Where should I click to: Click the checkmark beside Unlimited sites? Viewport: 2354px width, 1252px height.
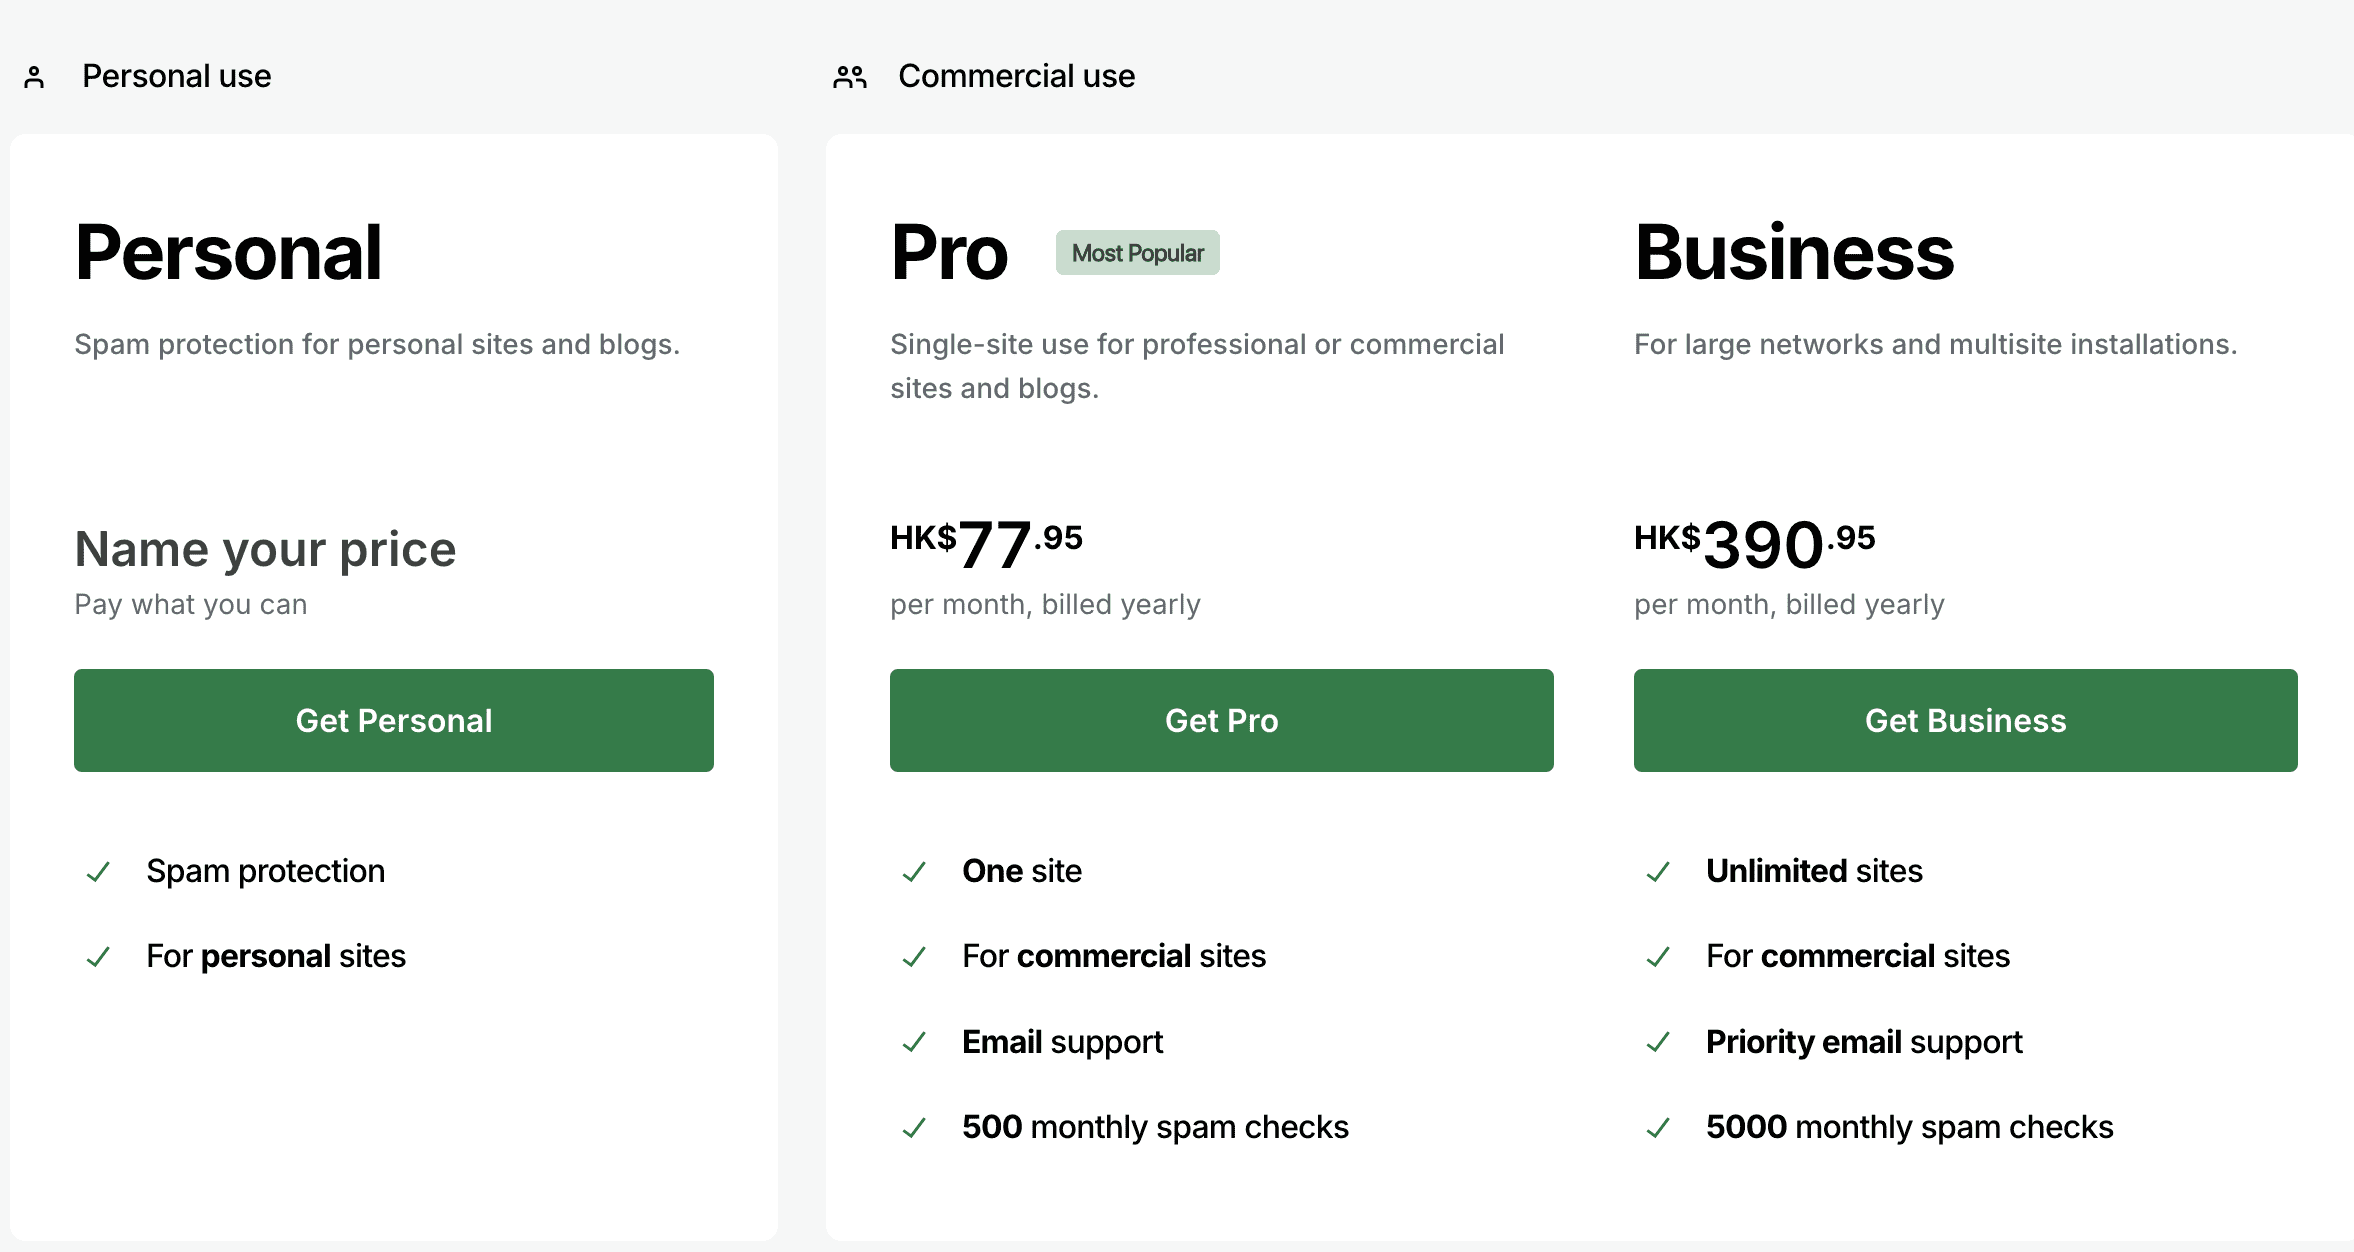tap(1658, 872)
